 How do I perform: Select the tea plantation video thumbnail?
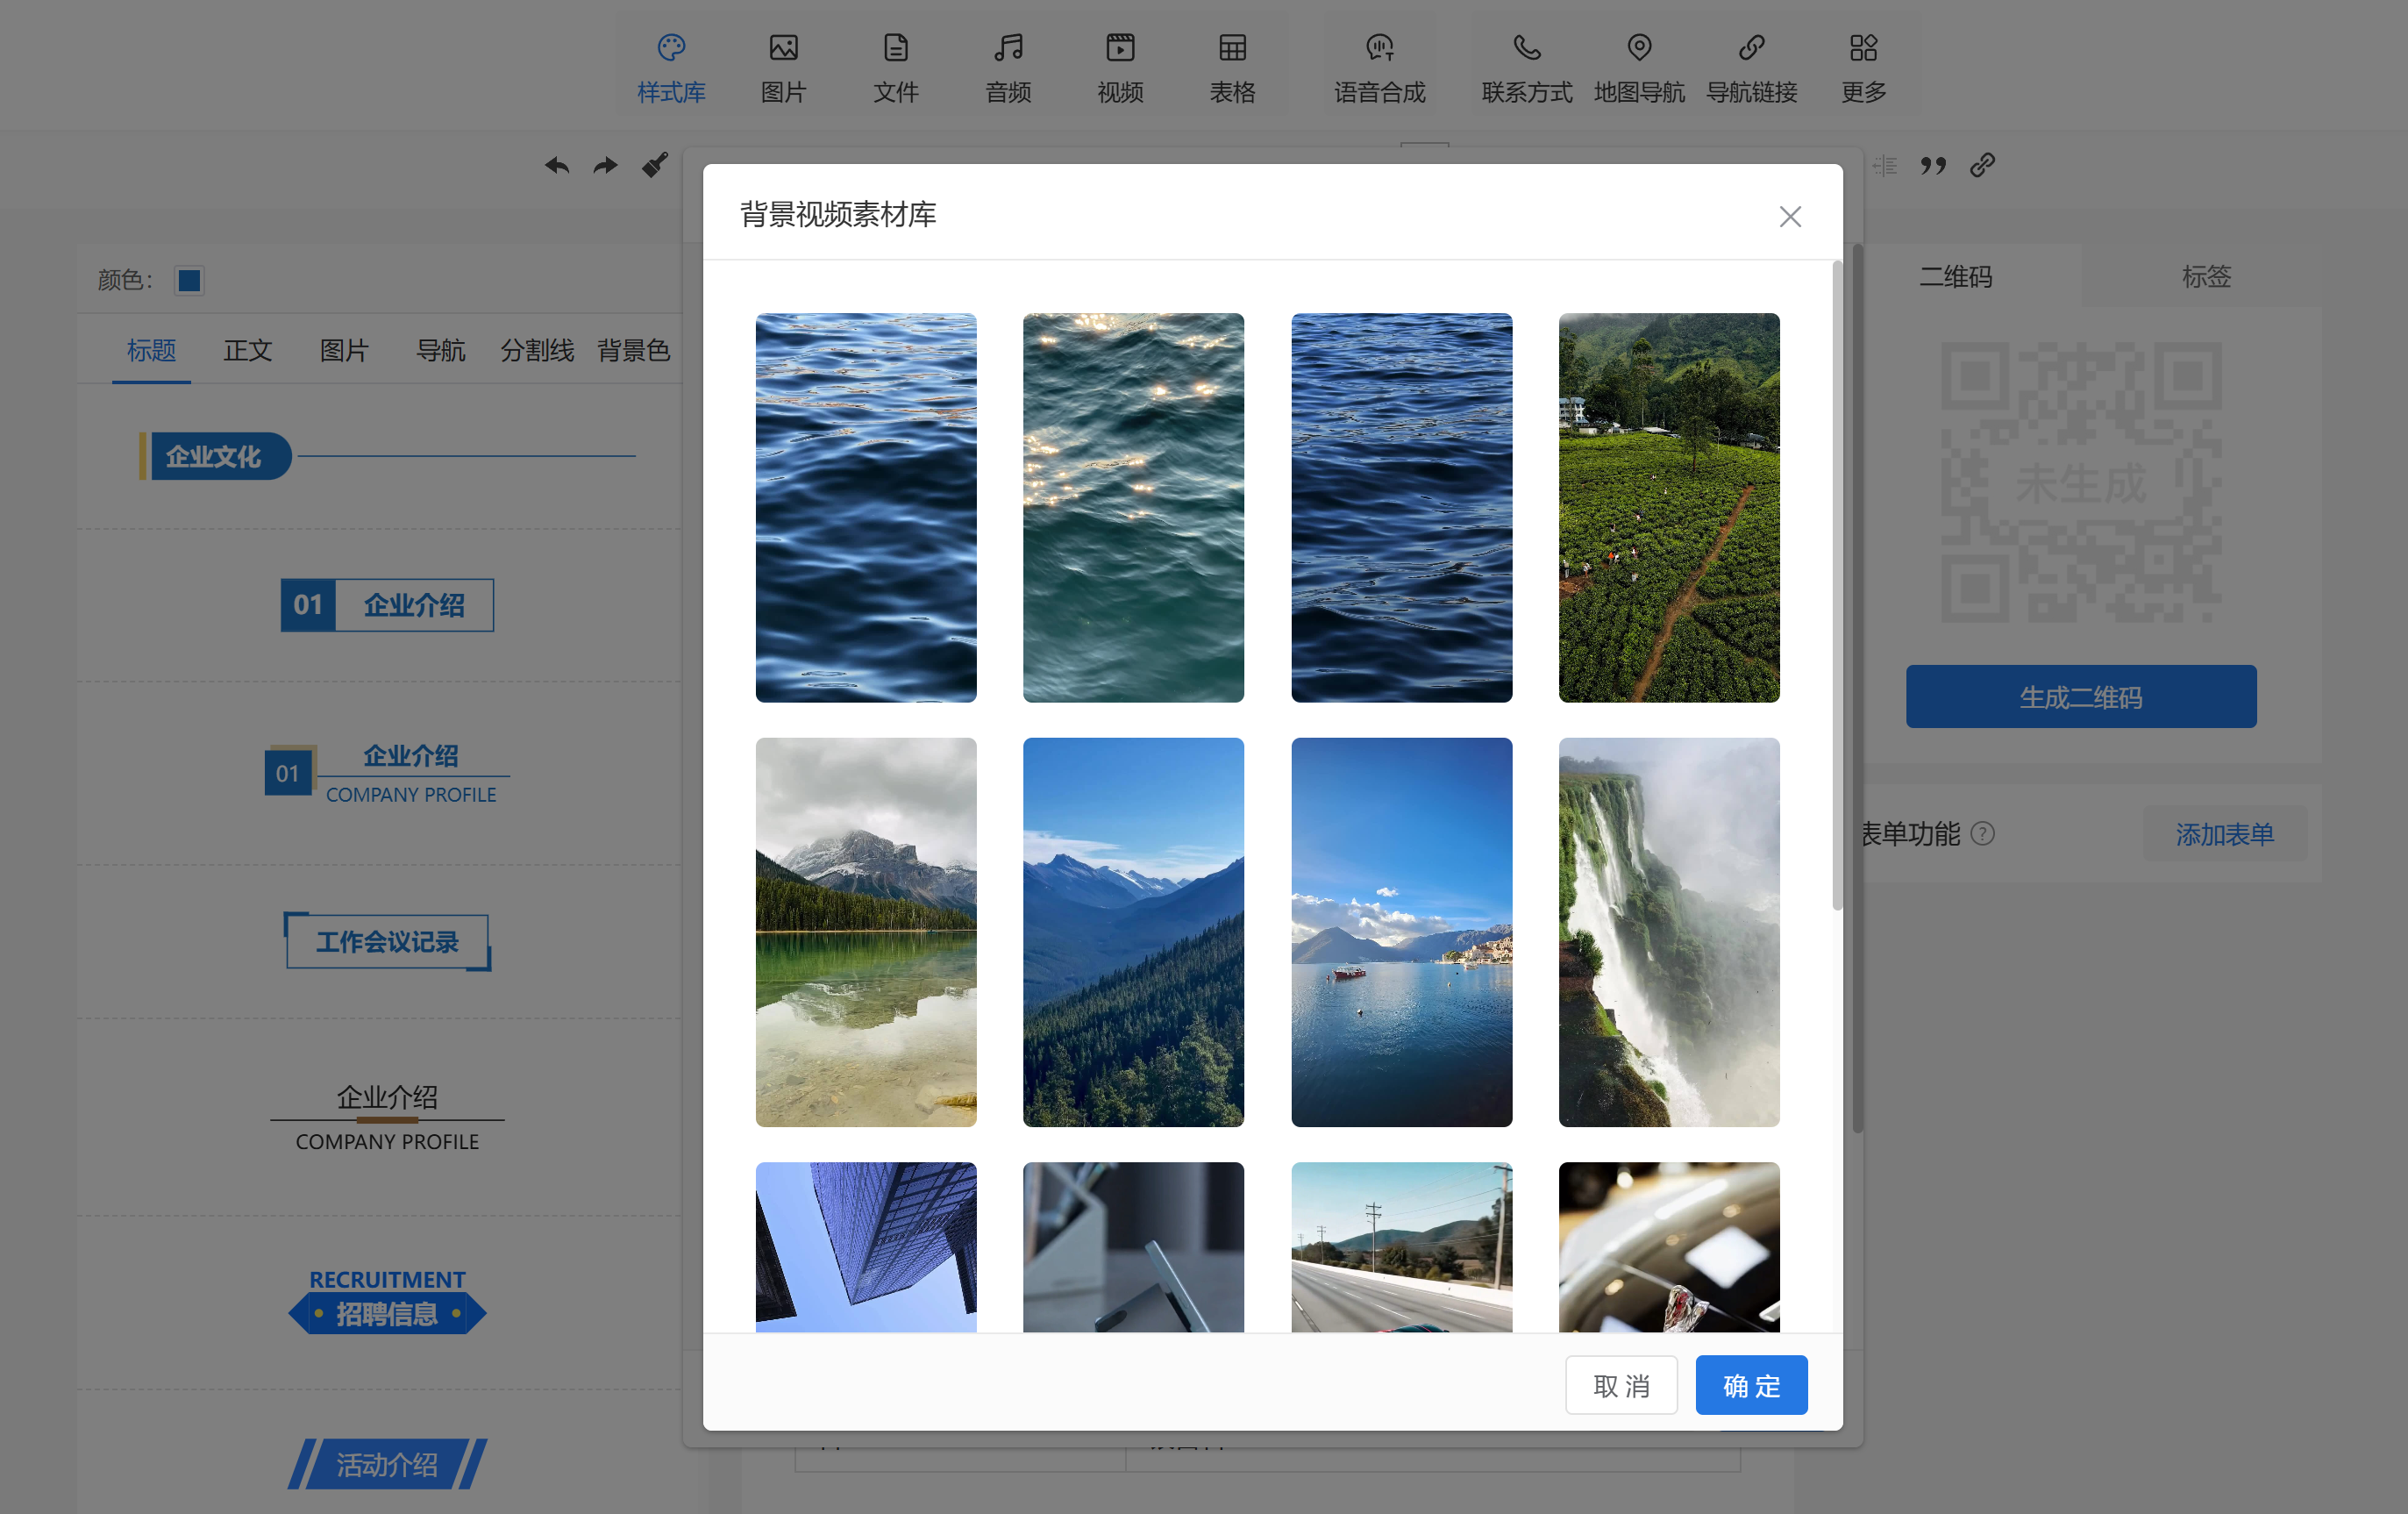[1668, 507]
